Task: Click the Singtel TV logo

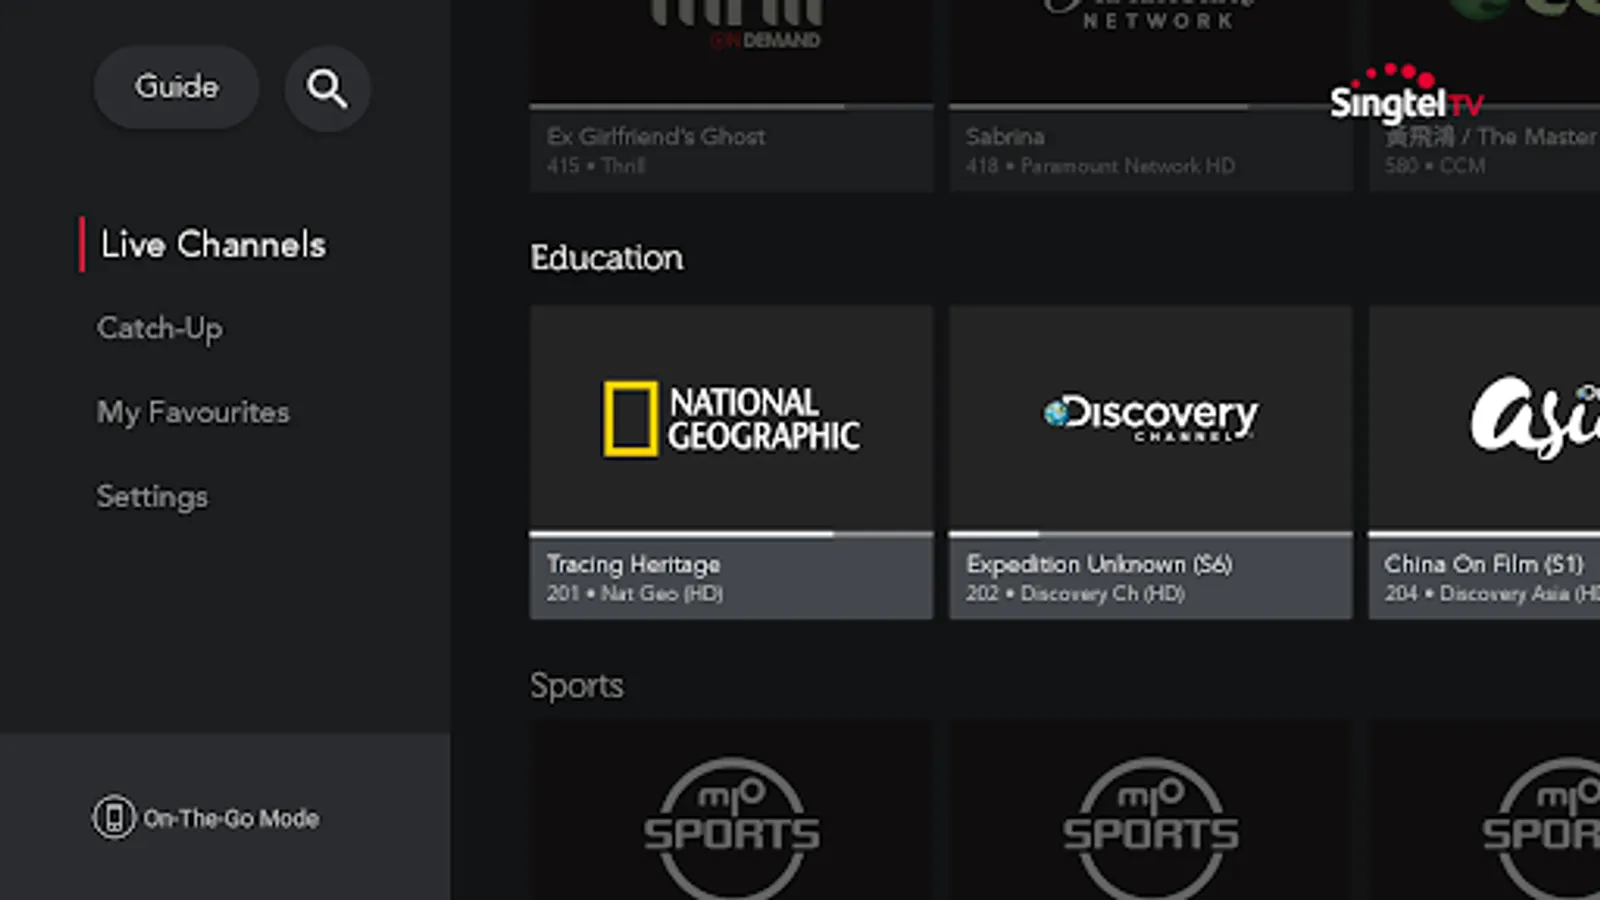Action: click(x=1407, y=95)
